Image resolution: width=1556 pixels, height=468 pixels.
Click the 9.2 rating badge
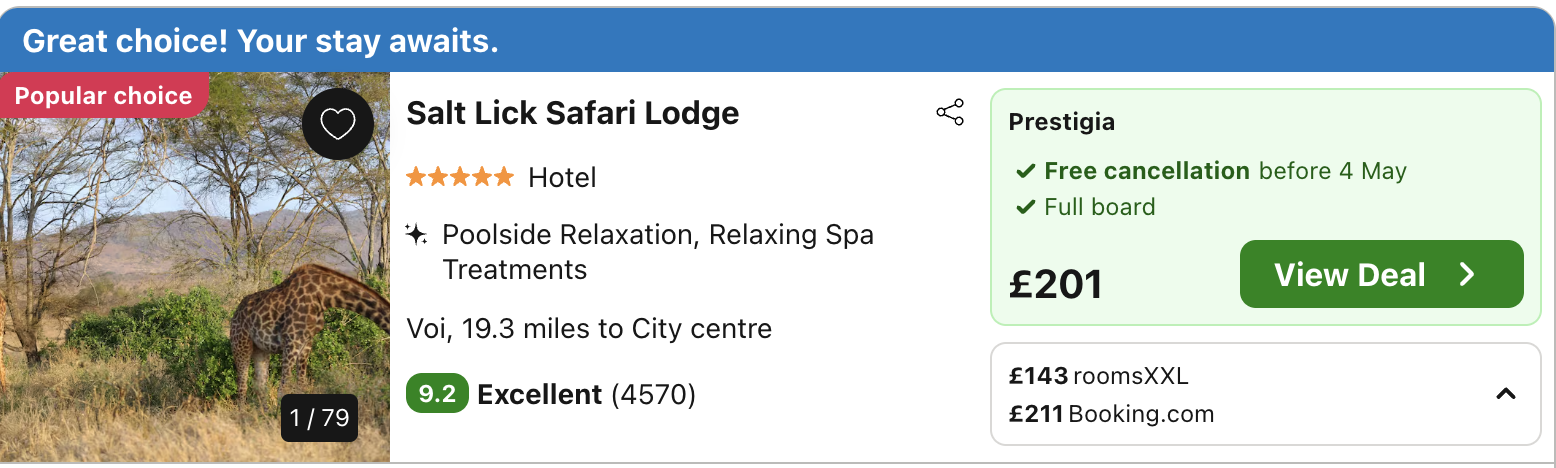coord(437,394)
